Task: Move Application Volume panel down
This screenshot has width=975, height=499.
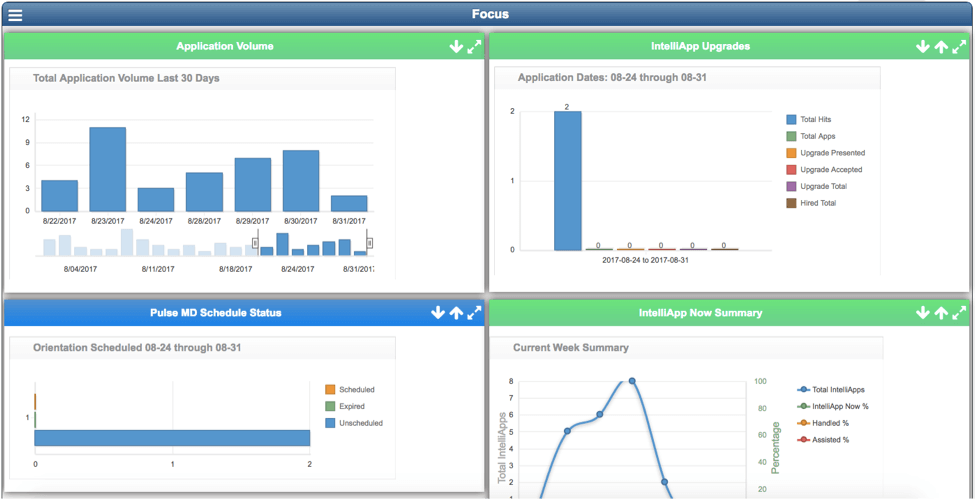Action: tap(456, 47)
